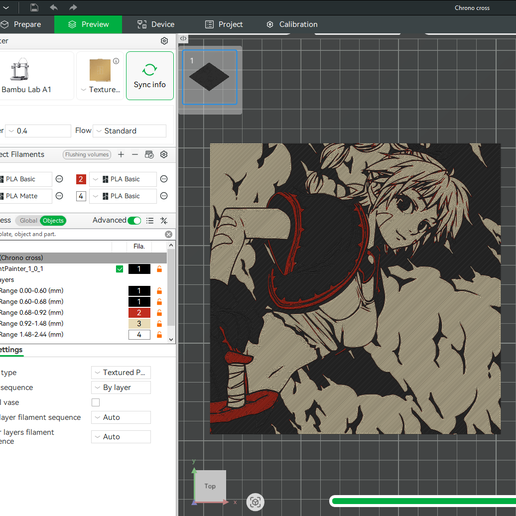Click the save icon in the title bar
Viewport: 516px width, 516px height.
pyautogui.click(x=34, y=7)
